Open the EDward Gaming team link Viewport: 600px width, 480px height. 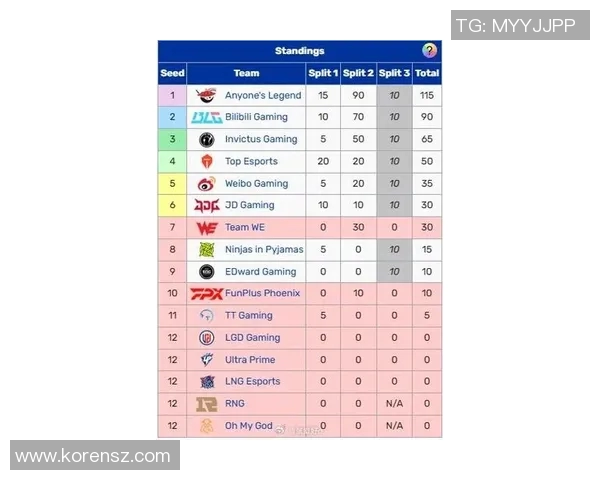click(x=260, y=271)
